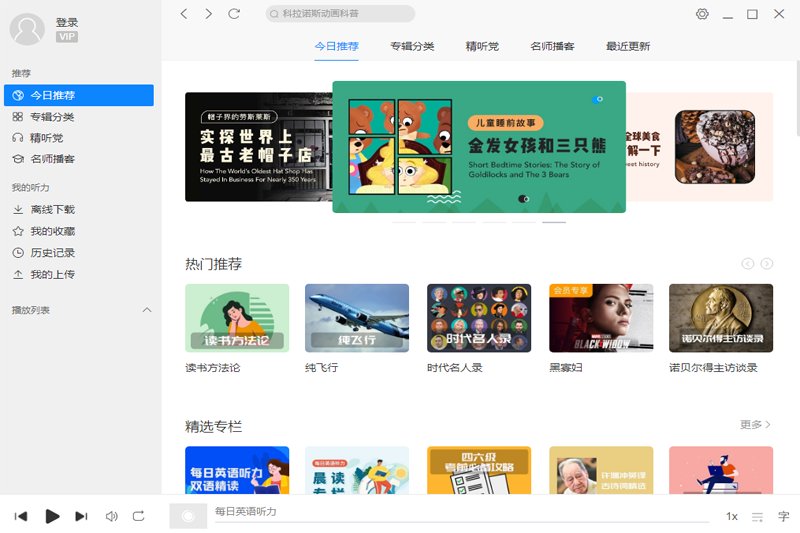This screenshot has height=533, width=800.
Task: Navigate back using the back arrow
Action: pyautogui.click(x=184, y=14)
